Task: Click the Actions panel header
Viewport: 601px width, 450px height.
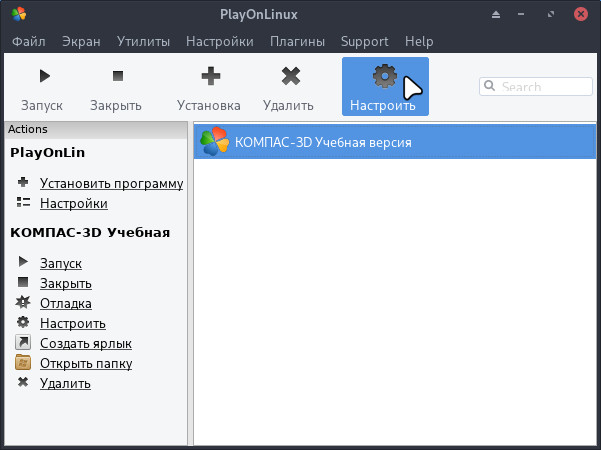Action: (x=95, y=130)
